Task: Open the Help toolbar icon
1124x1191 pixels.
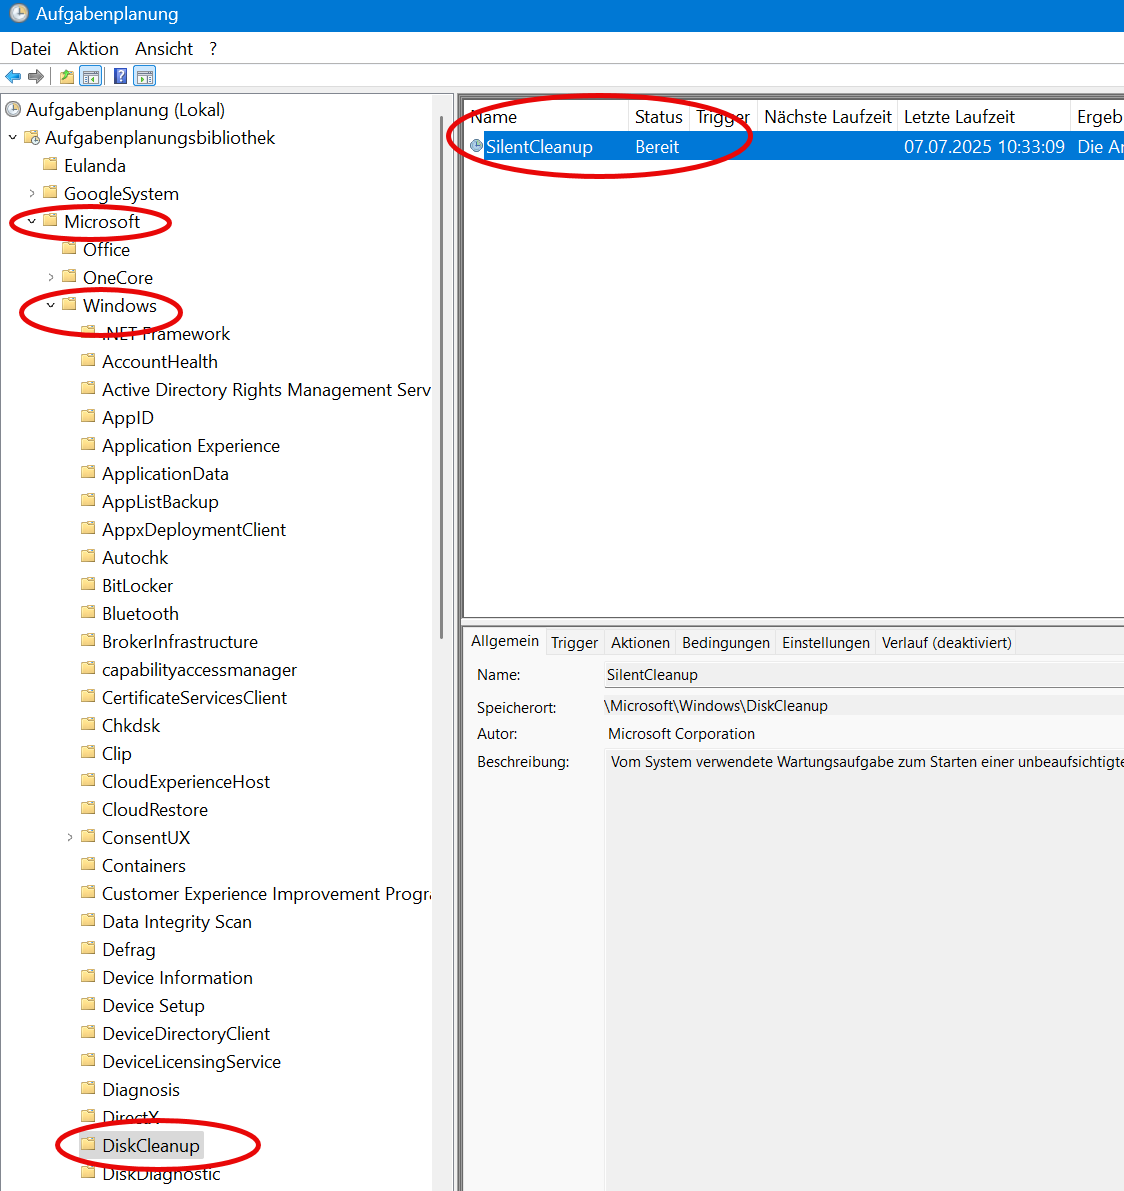Action: (120, 76)
